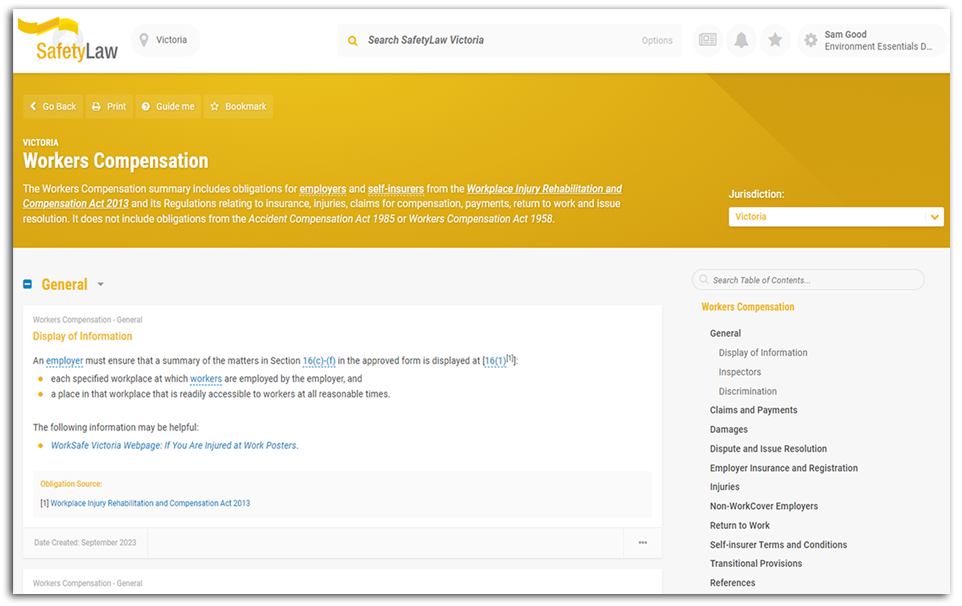Click the Guide me button
Screen dimensions: 962x606
click(x=168, y=106)
